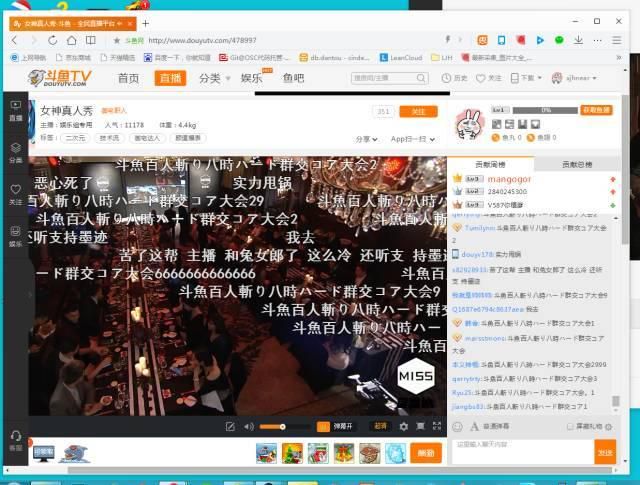Viewport: 640px width, 485px height.
Task: Go back with the browser back arrow
Action: pos(15,40)
